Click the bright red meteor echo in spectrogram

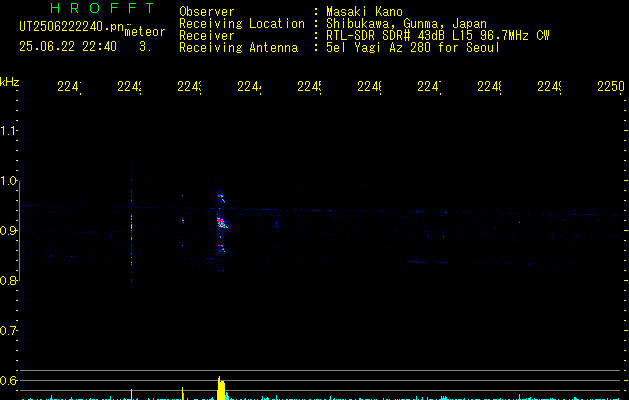(221, 222)
